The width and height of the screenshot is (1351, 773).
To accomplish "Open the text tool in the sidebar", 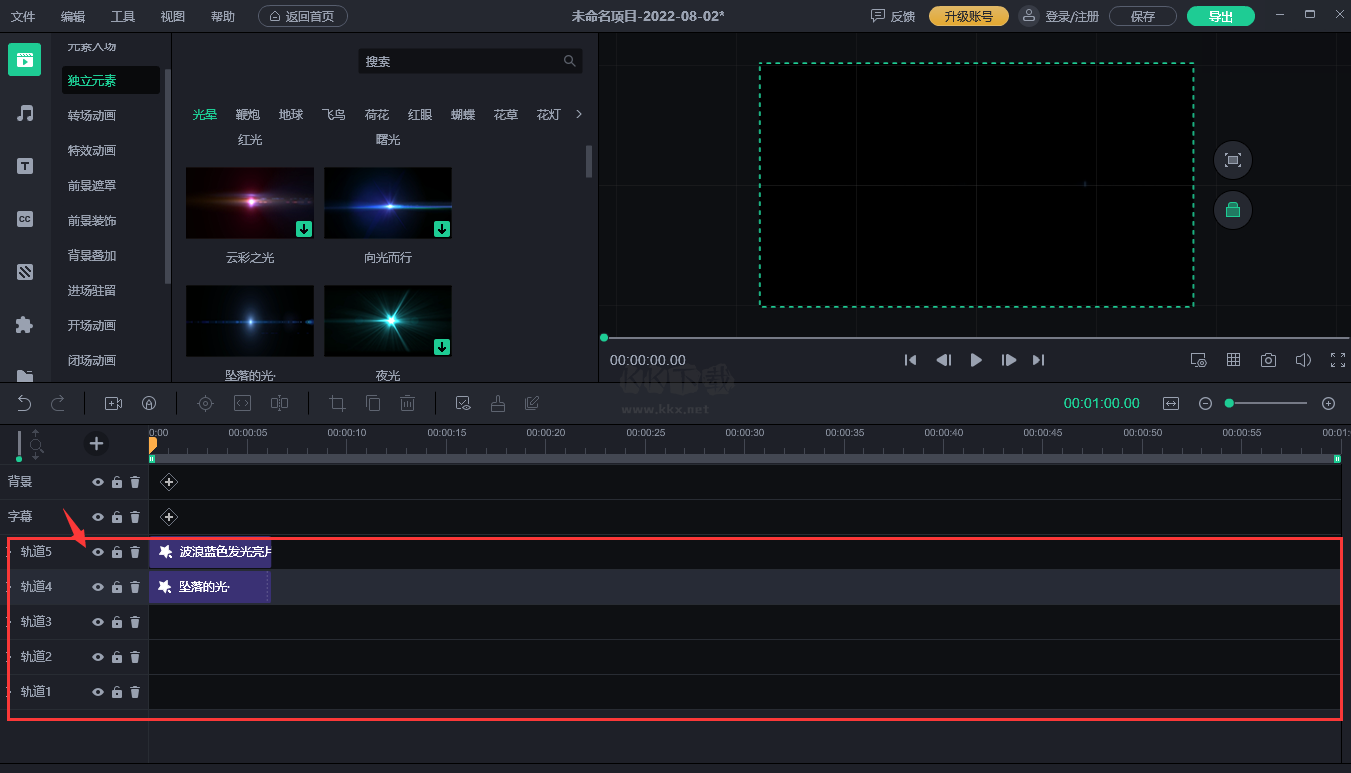I will pyautogui.click(x=25, y=166).
